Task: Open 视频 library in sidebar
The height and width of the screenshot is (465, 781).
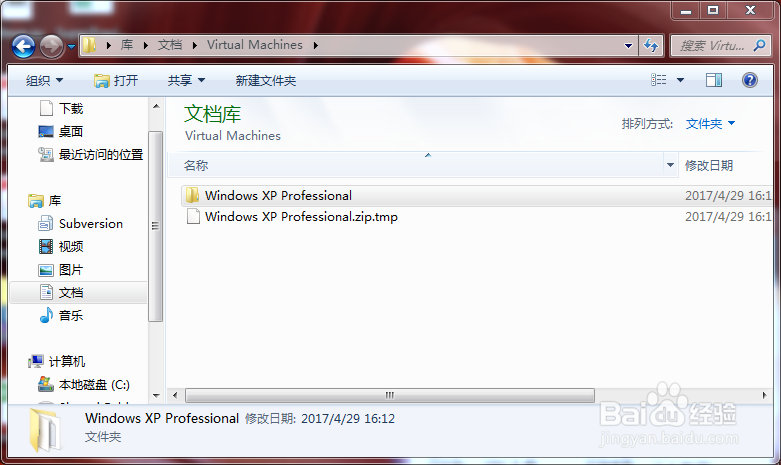Action: (71, 246)
